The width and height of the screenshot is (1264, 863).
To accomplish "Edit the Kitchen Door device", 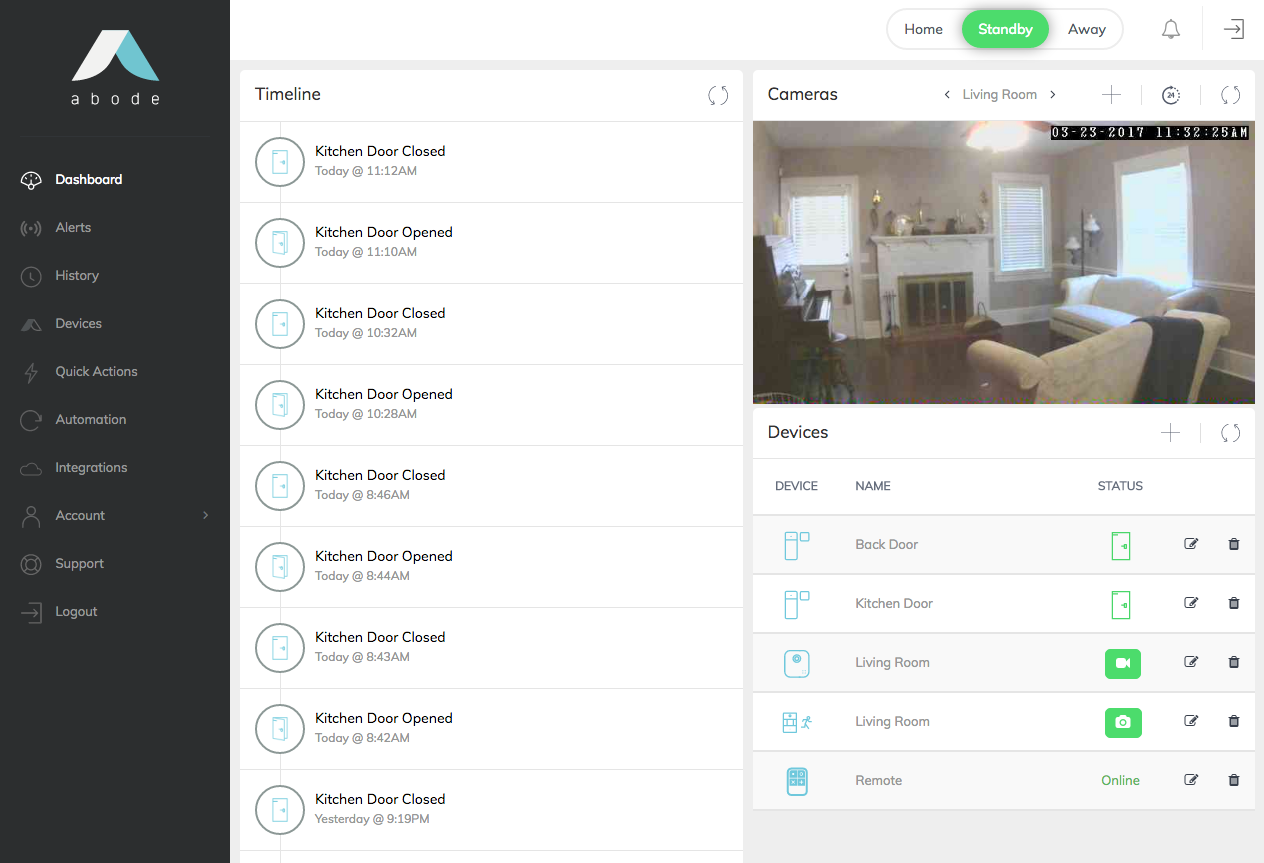I will point(1191,603).
